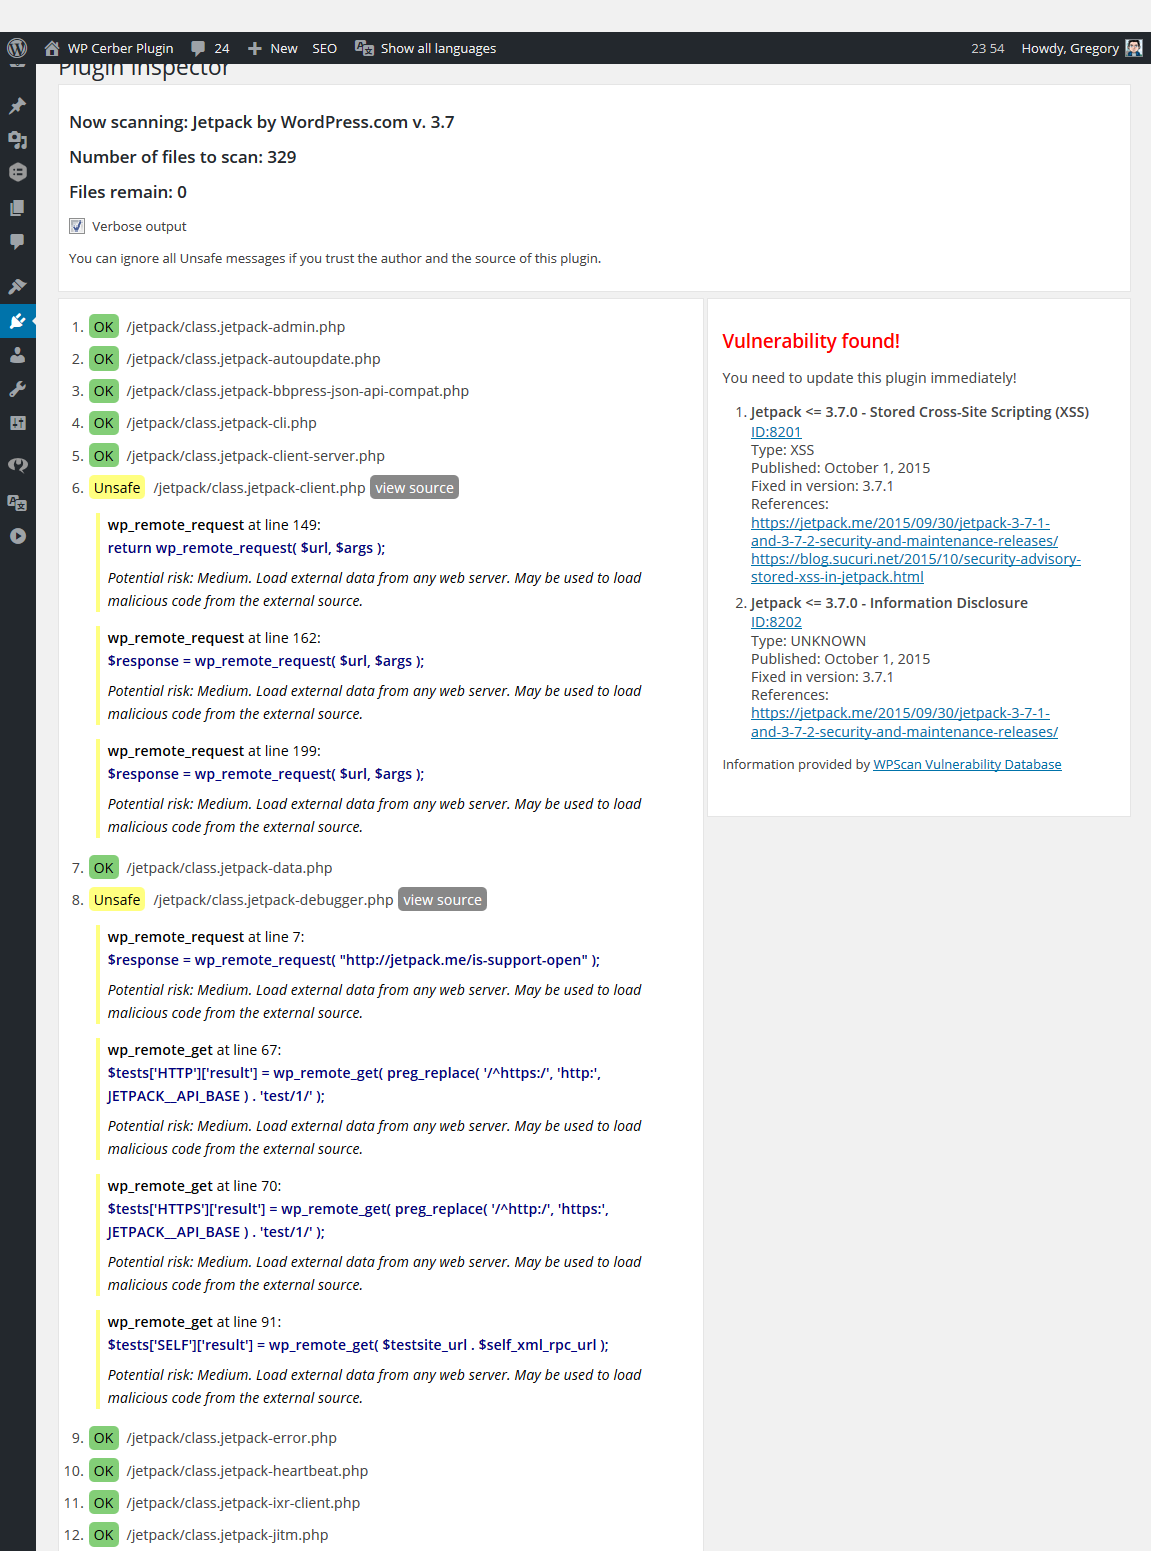Click /jetpack/class.jetpack-bbpress-json-api-compat.php row
The height and width of the screenshot is (1551, 1151).
click(297, 391)
